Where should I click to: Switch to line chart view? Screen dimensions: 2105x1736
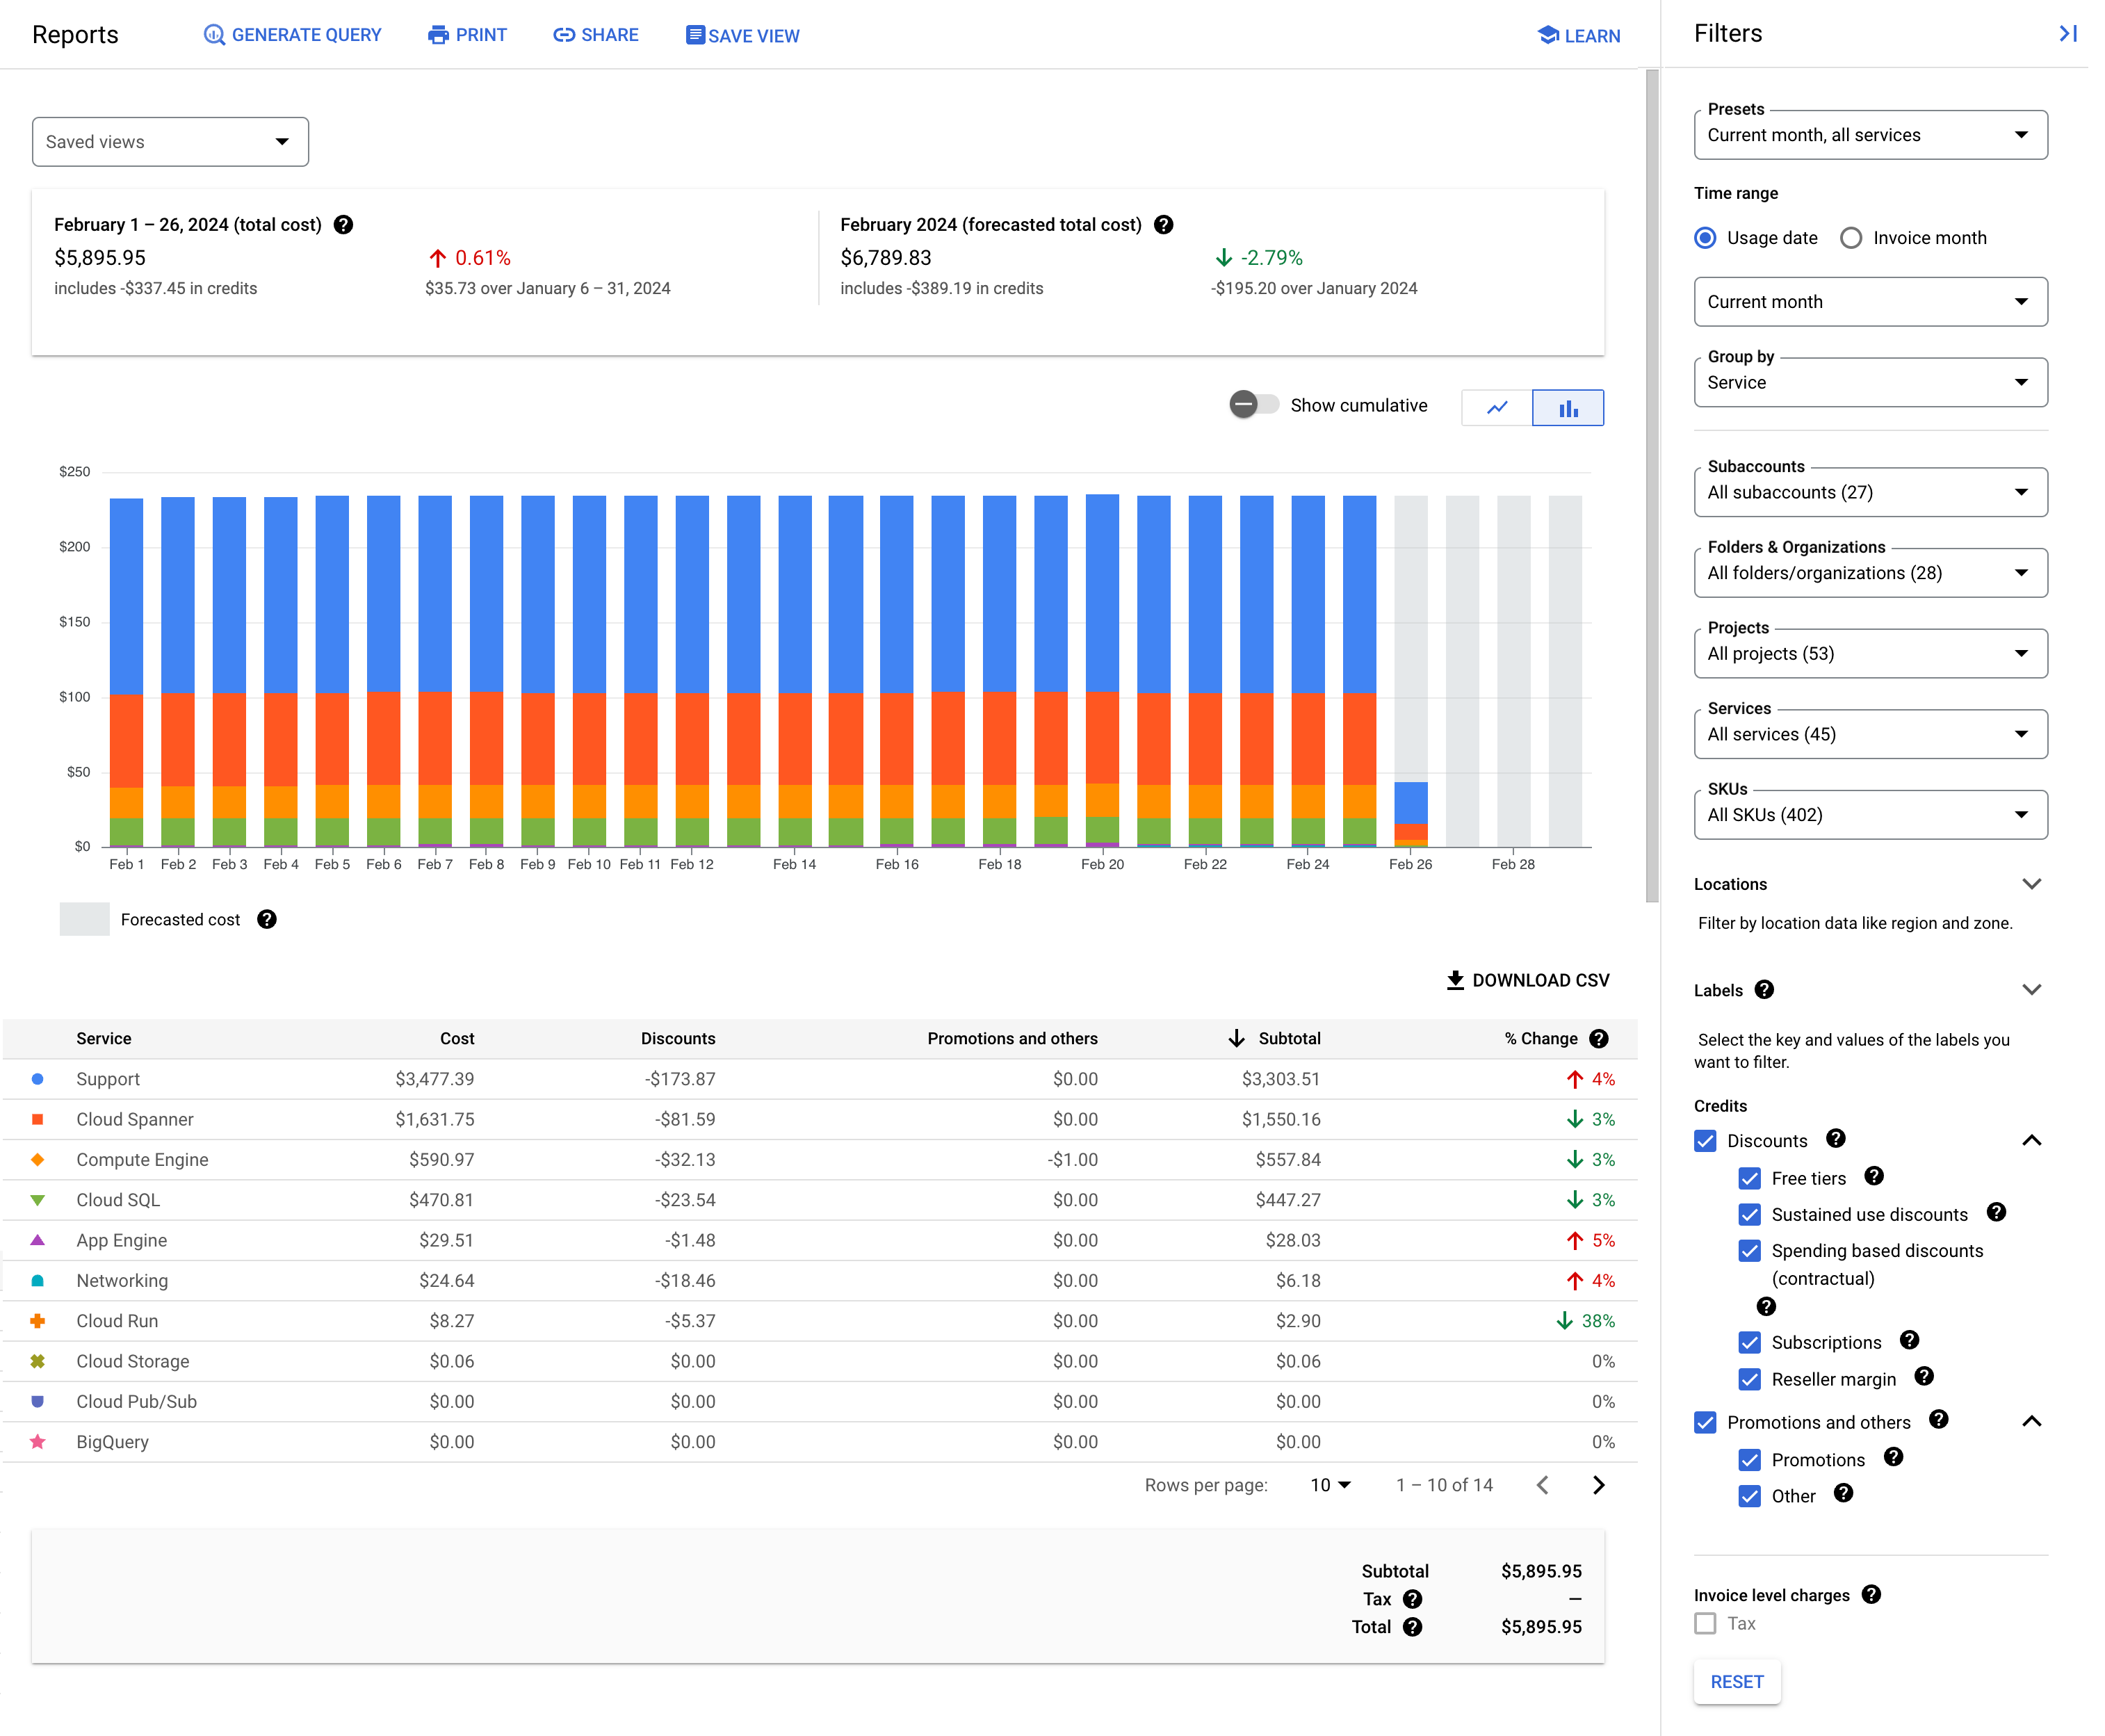[1498, 407]
